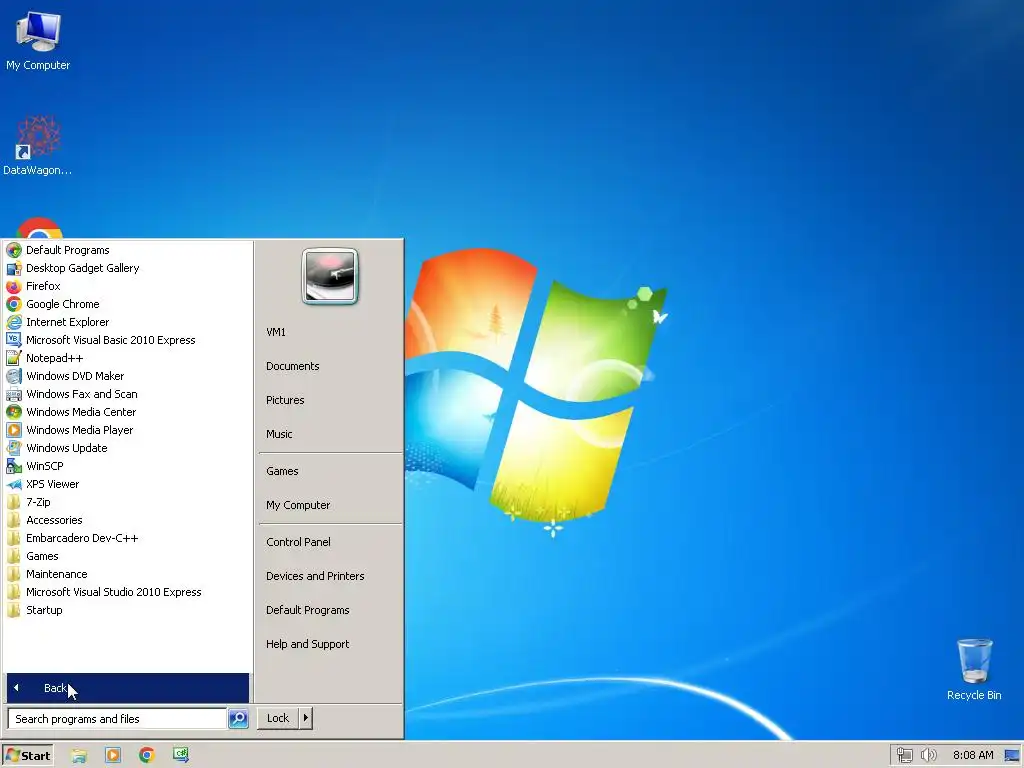Open Windows Explorer taskbar icon
The image size is (1024, 768).
tap(79, 756)
